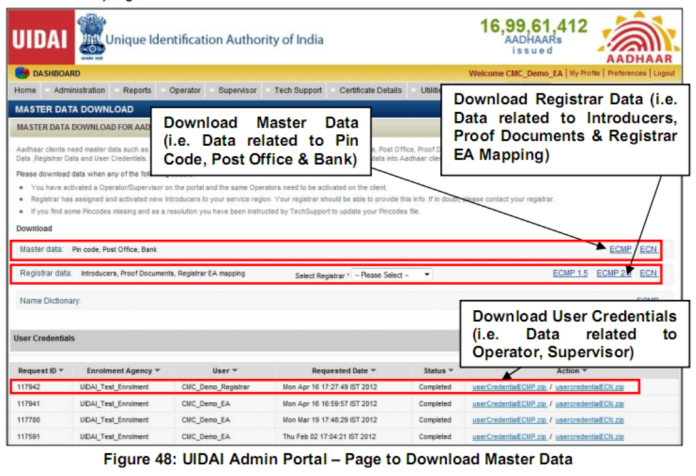Viewport: 696px width, 476px height.
Task: Click the CMC_Demo_Registrar user cell
Action: tap(215, 387)
